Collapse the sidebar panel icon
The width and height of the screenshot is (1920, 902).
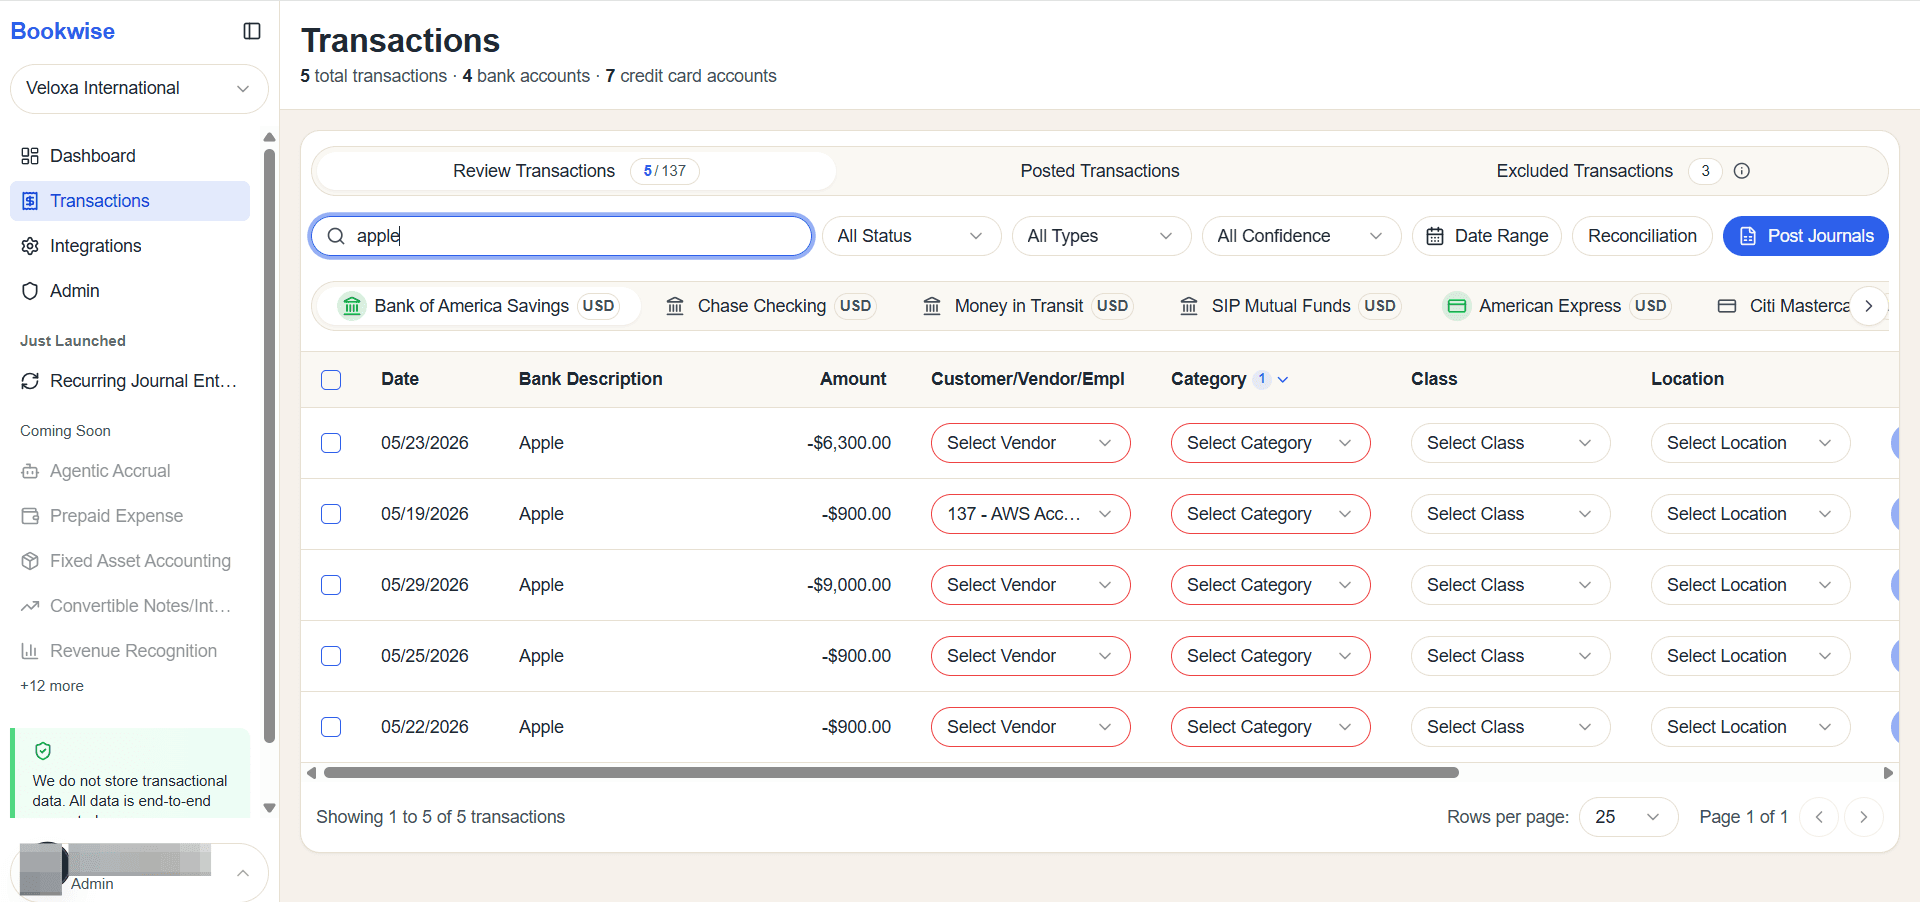point(252,31)
